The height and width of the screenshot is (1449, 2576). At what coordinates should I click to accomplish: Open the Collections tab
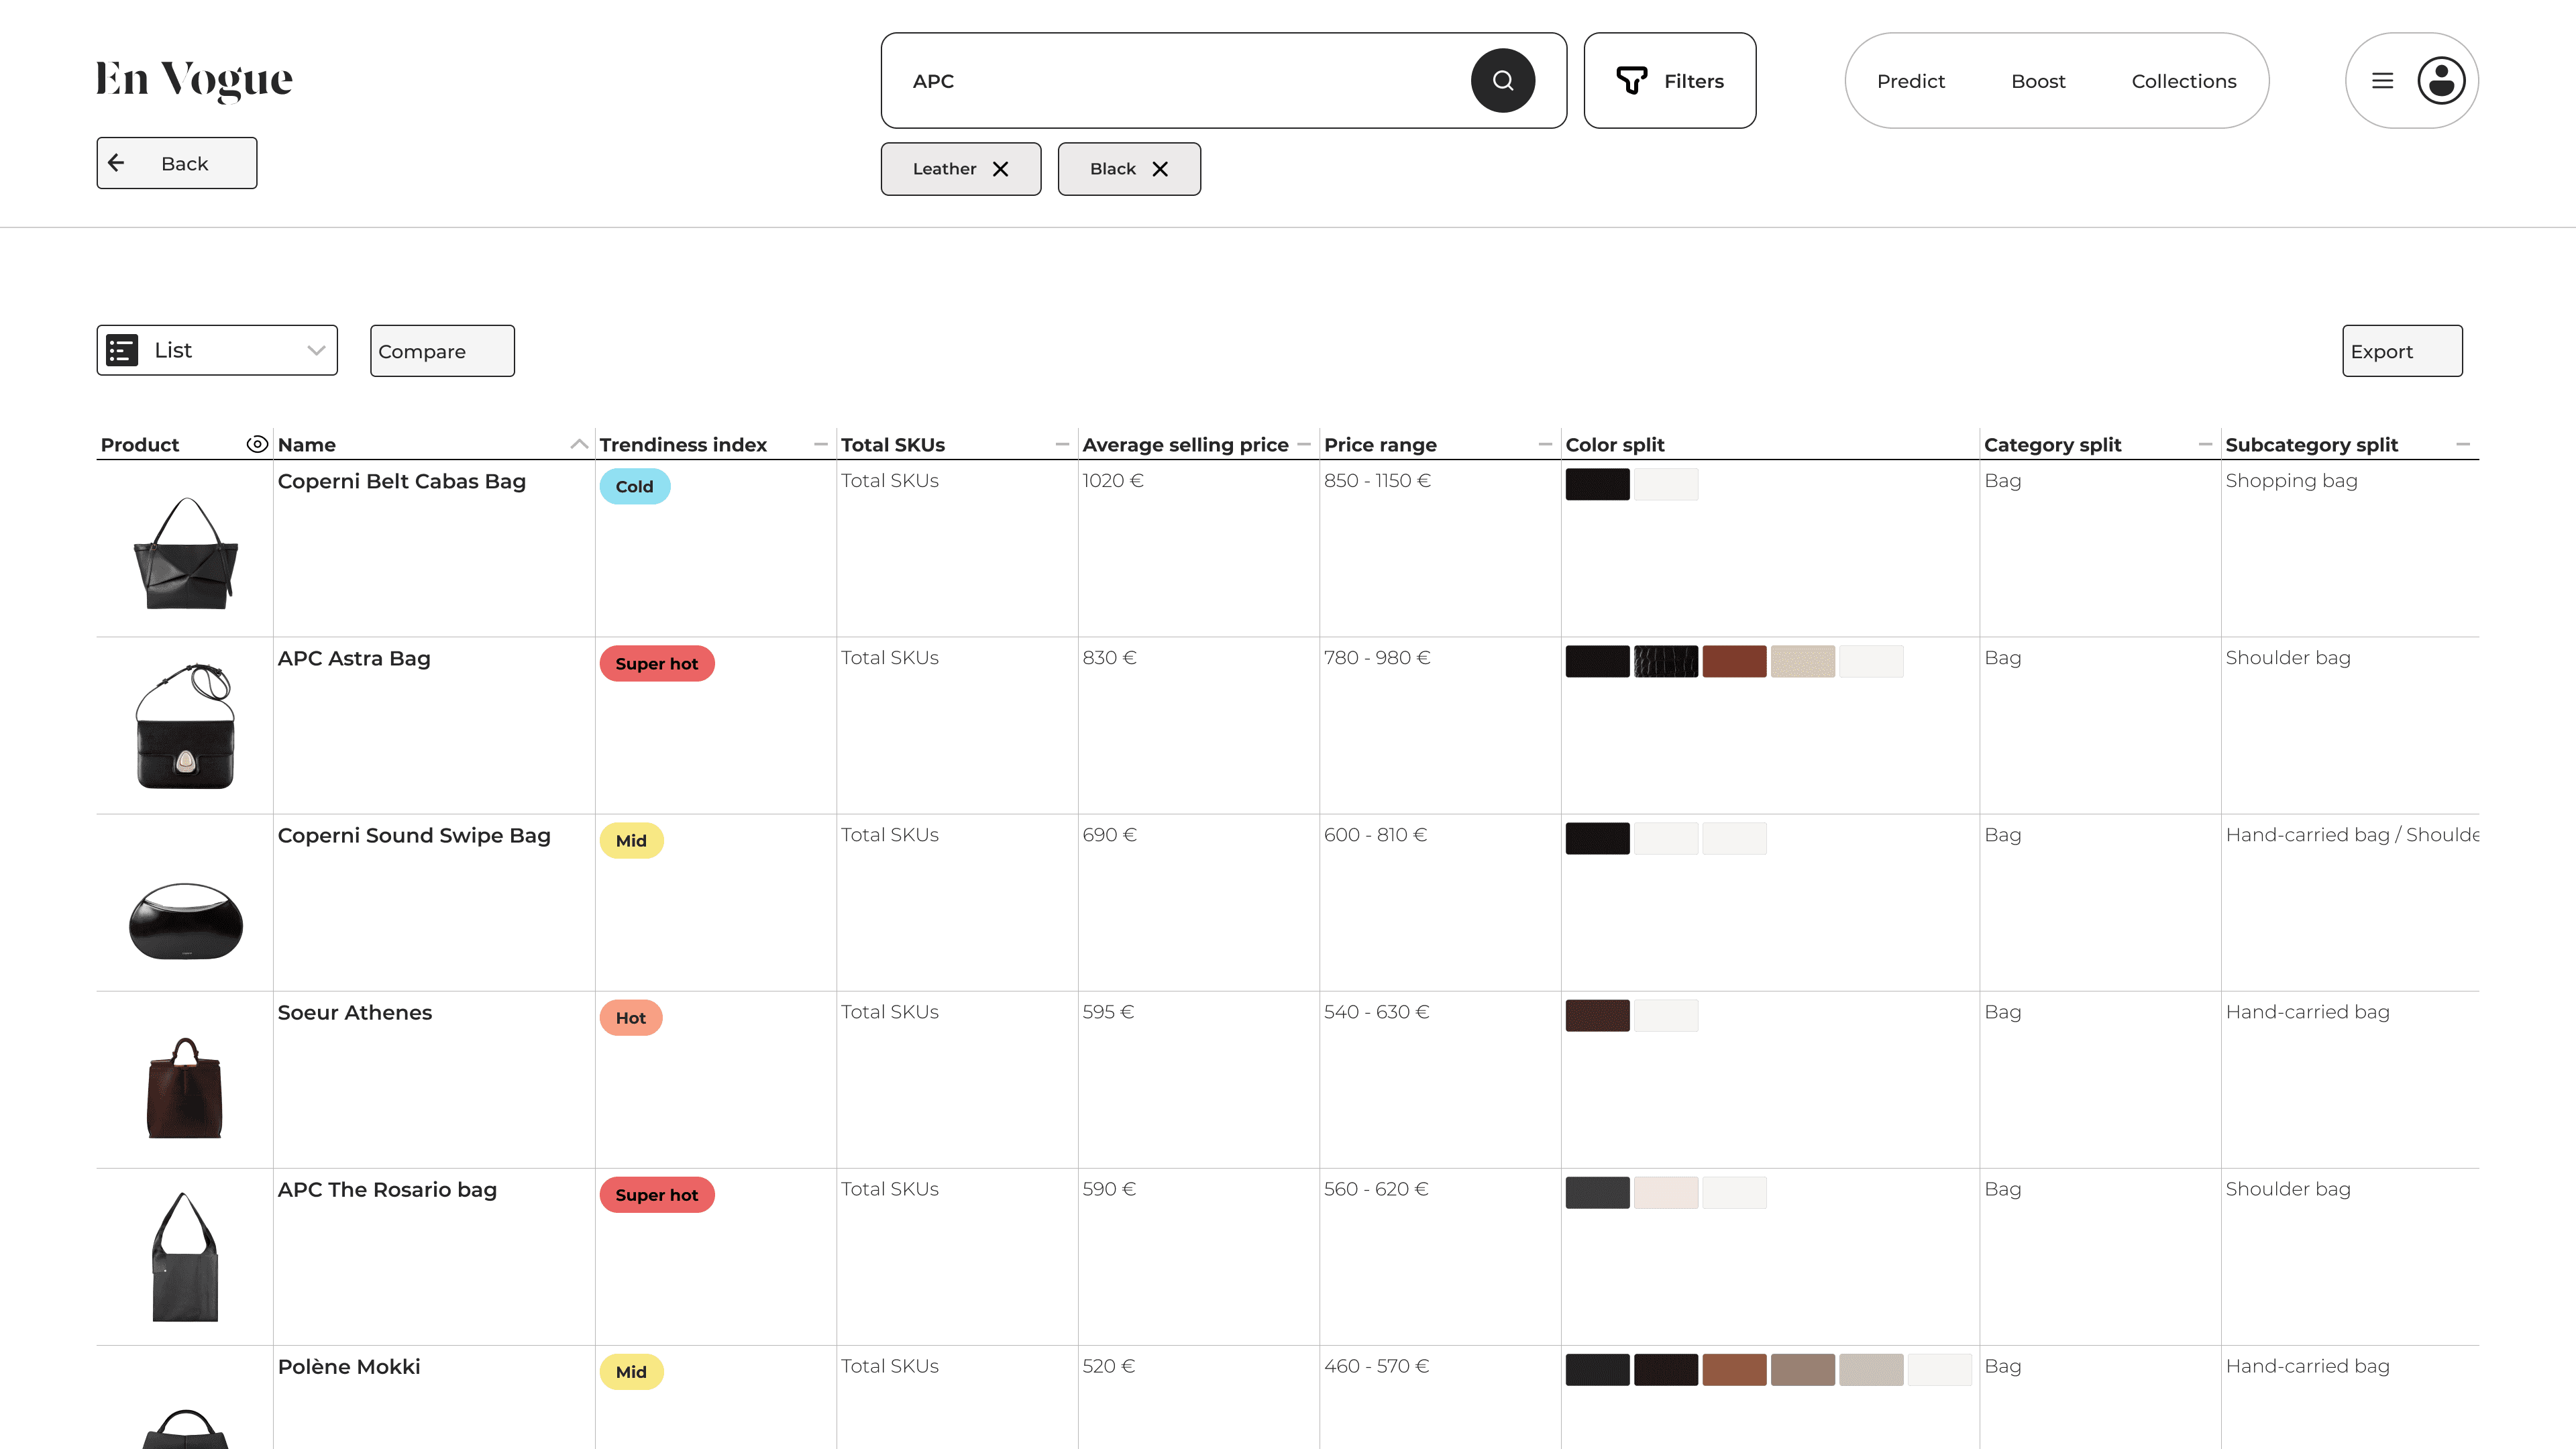(x=2183, y=81)
